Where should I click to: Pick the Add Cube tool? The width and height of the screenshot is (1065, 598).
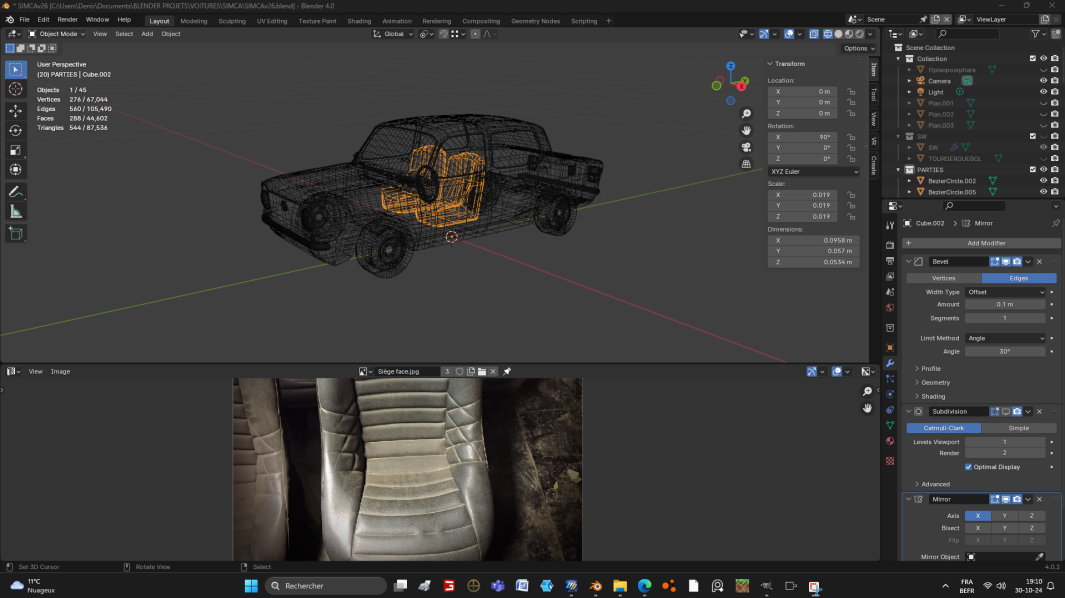point(15,233)
